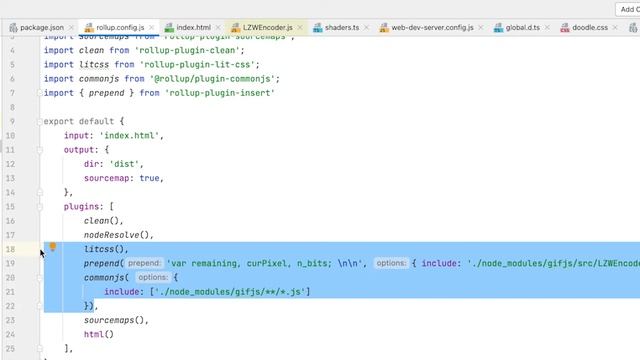Click the options: parameter hint on line 19
Image resolution: width=640 pixels, height=360 pixels.
(391, 263)
